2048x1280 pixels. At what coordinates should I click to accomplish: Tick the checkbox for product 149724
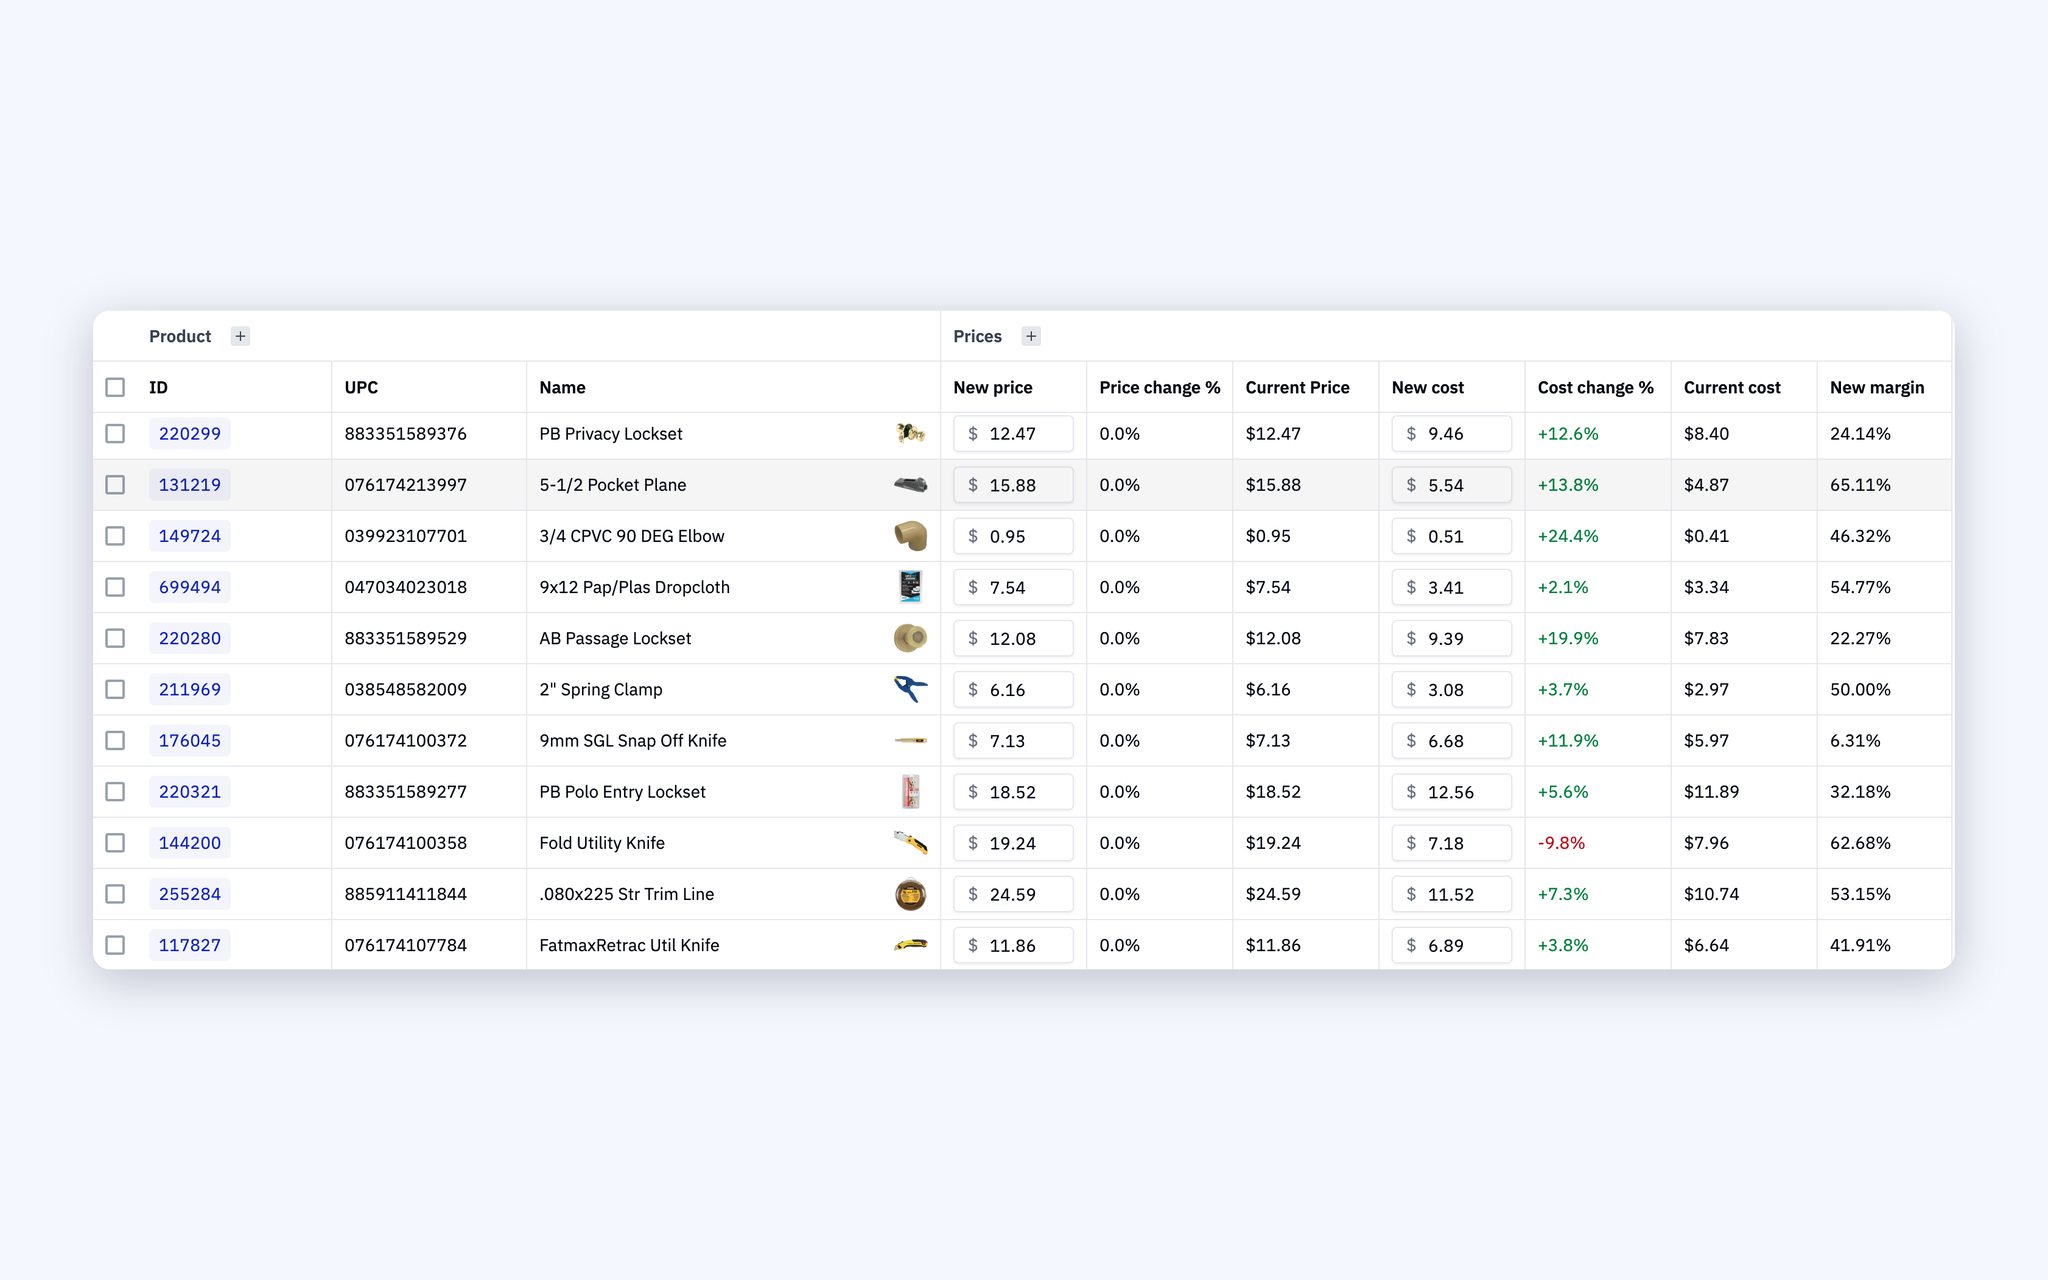tap(115, 536)
